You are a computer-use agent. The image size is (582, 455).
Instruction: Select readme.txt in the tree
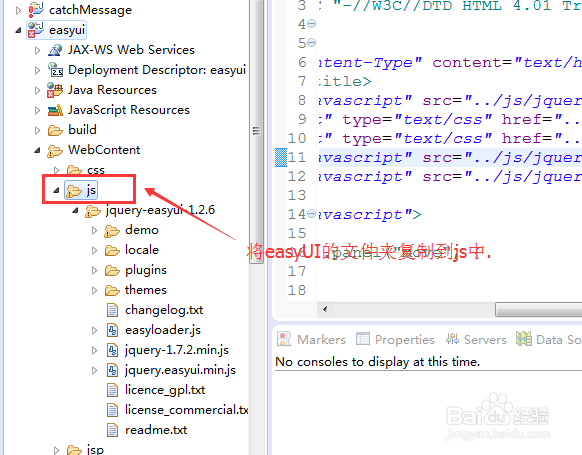pyautogui.click(x=156, y=430)
